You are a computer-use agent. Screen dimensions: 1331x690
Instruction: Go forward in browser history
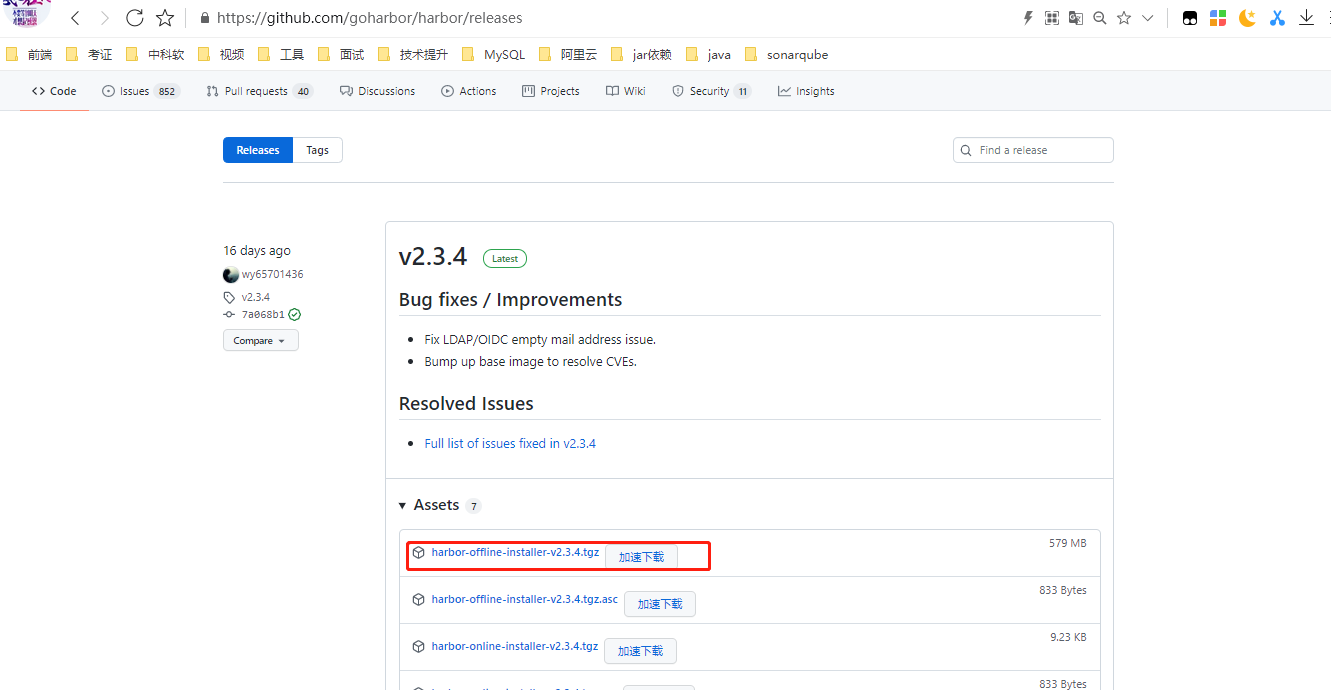[104, 18]
